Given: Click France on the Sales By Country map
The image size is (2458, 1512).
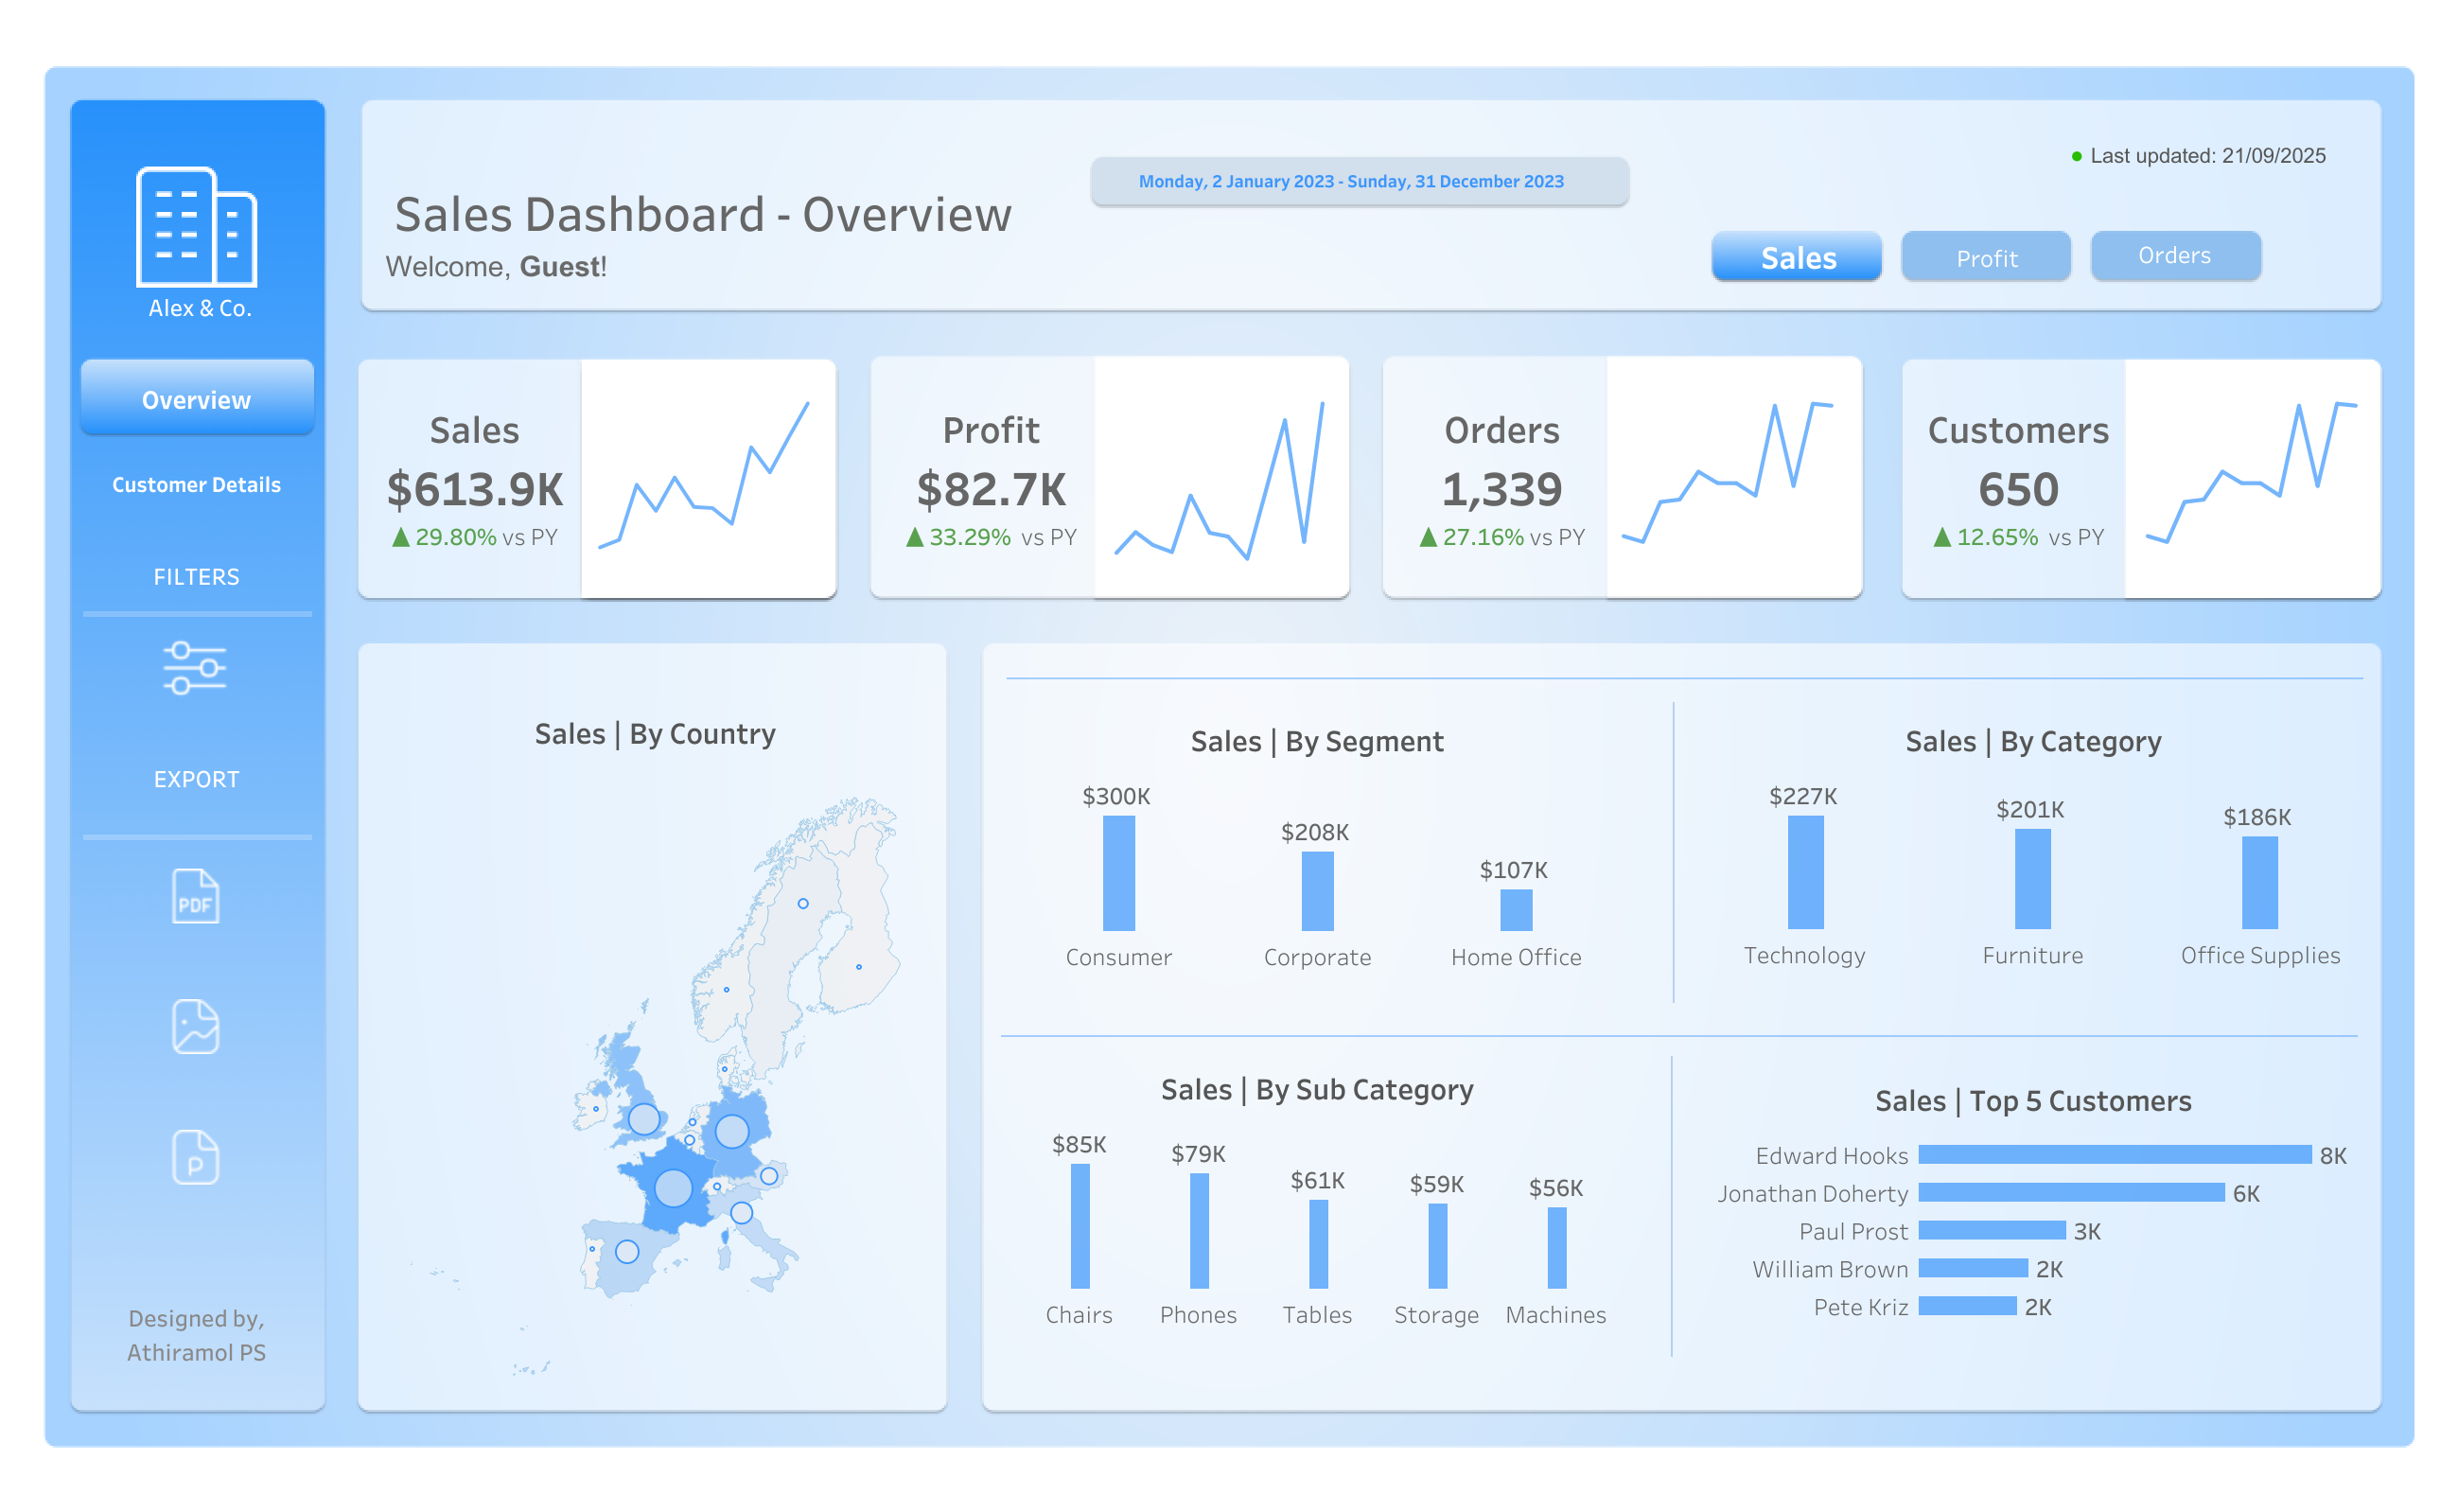Looking at the screenshot, I should pyautogui.click(x=673, y=1188).
